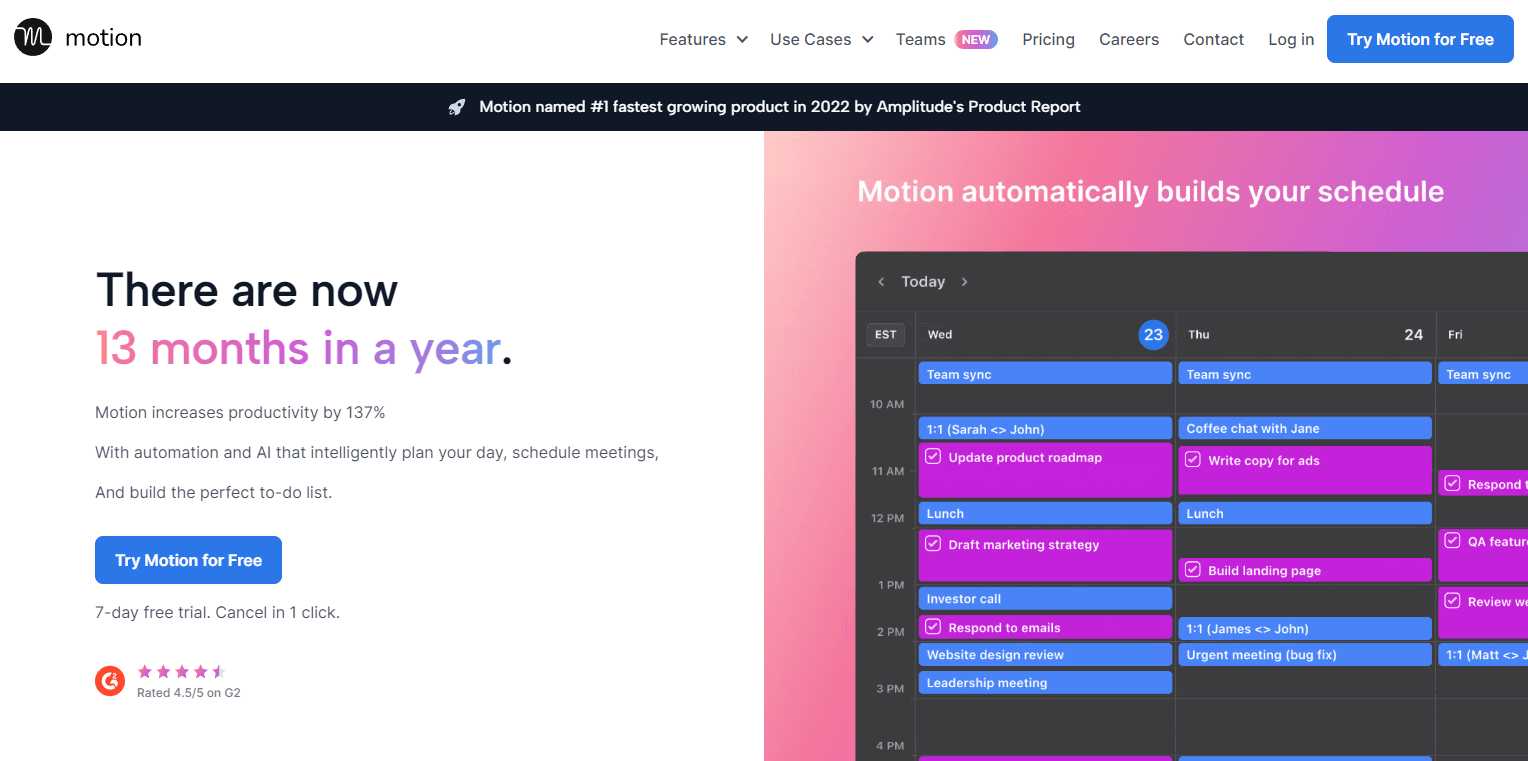This screenshot has height=761, width=1528.
Task: Click the NEW badge beside Teams
Action: tap(976, 39)
